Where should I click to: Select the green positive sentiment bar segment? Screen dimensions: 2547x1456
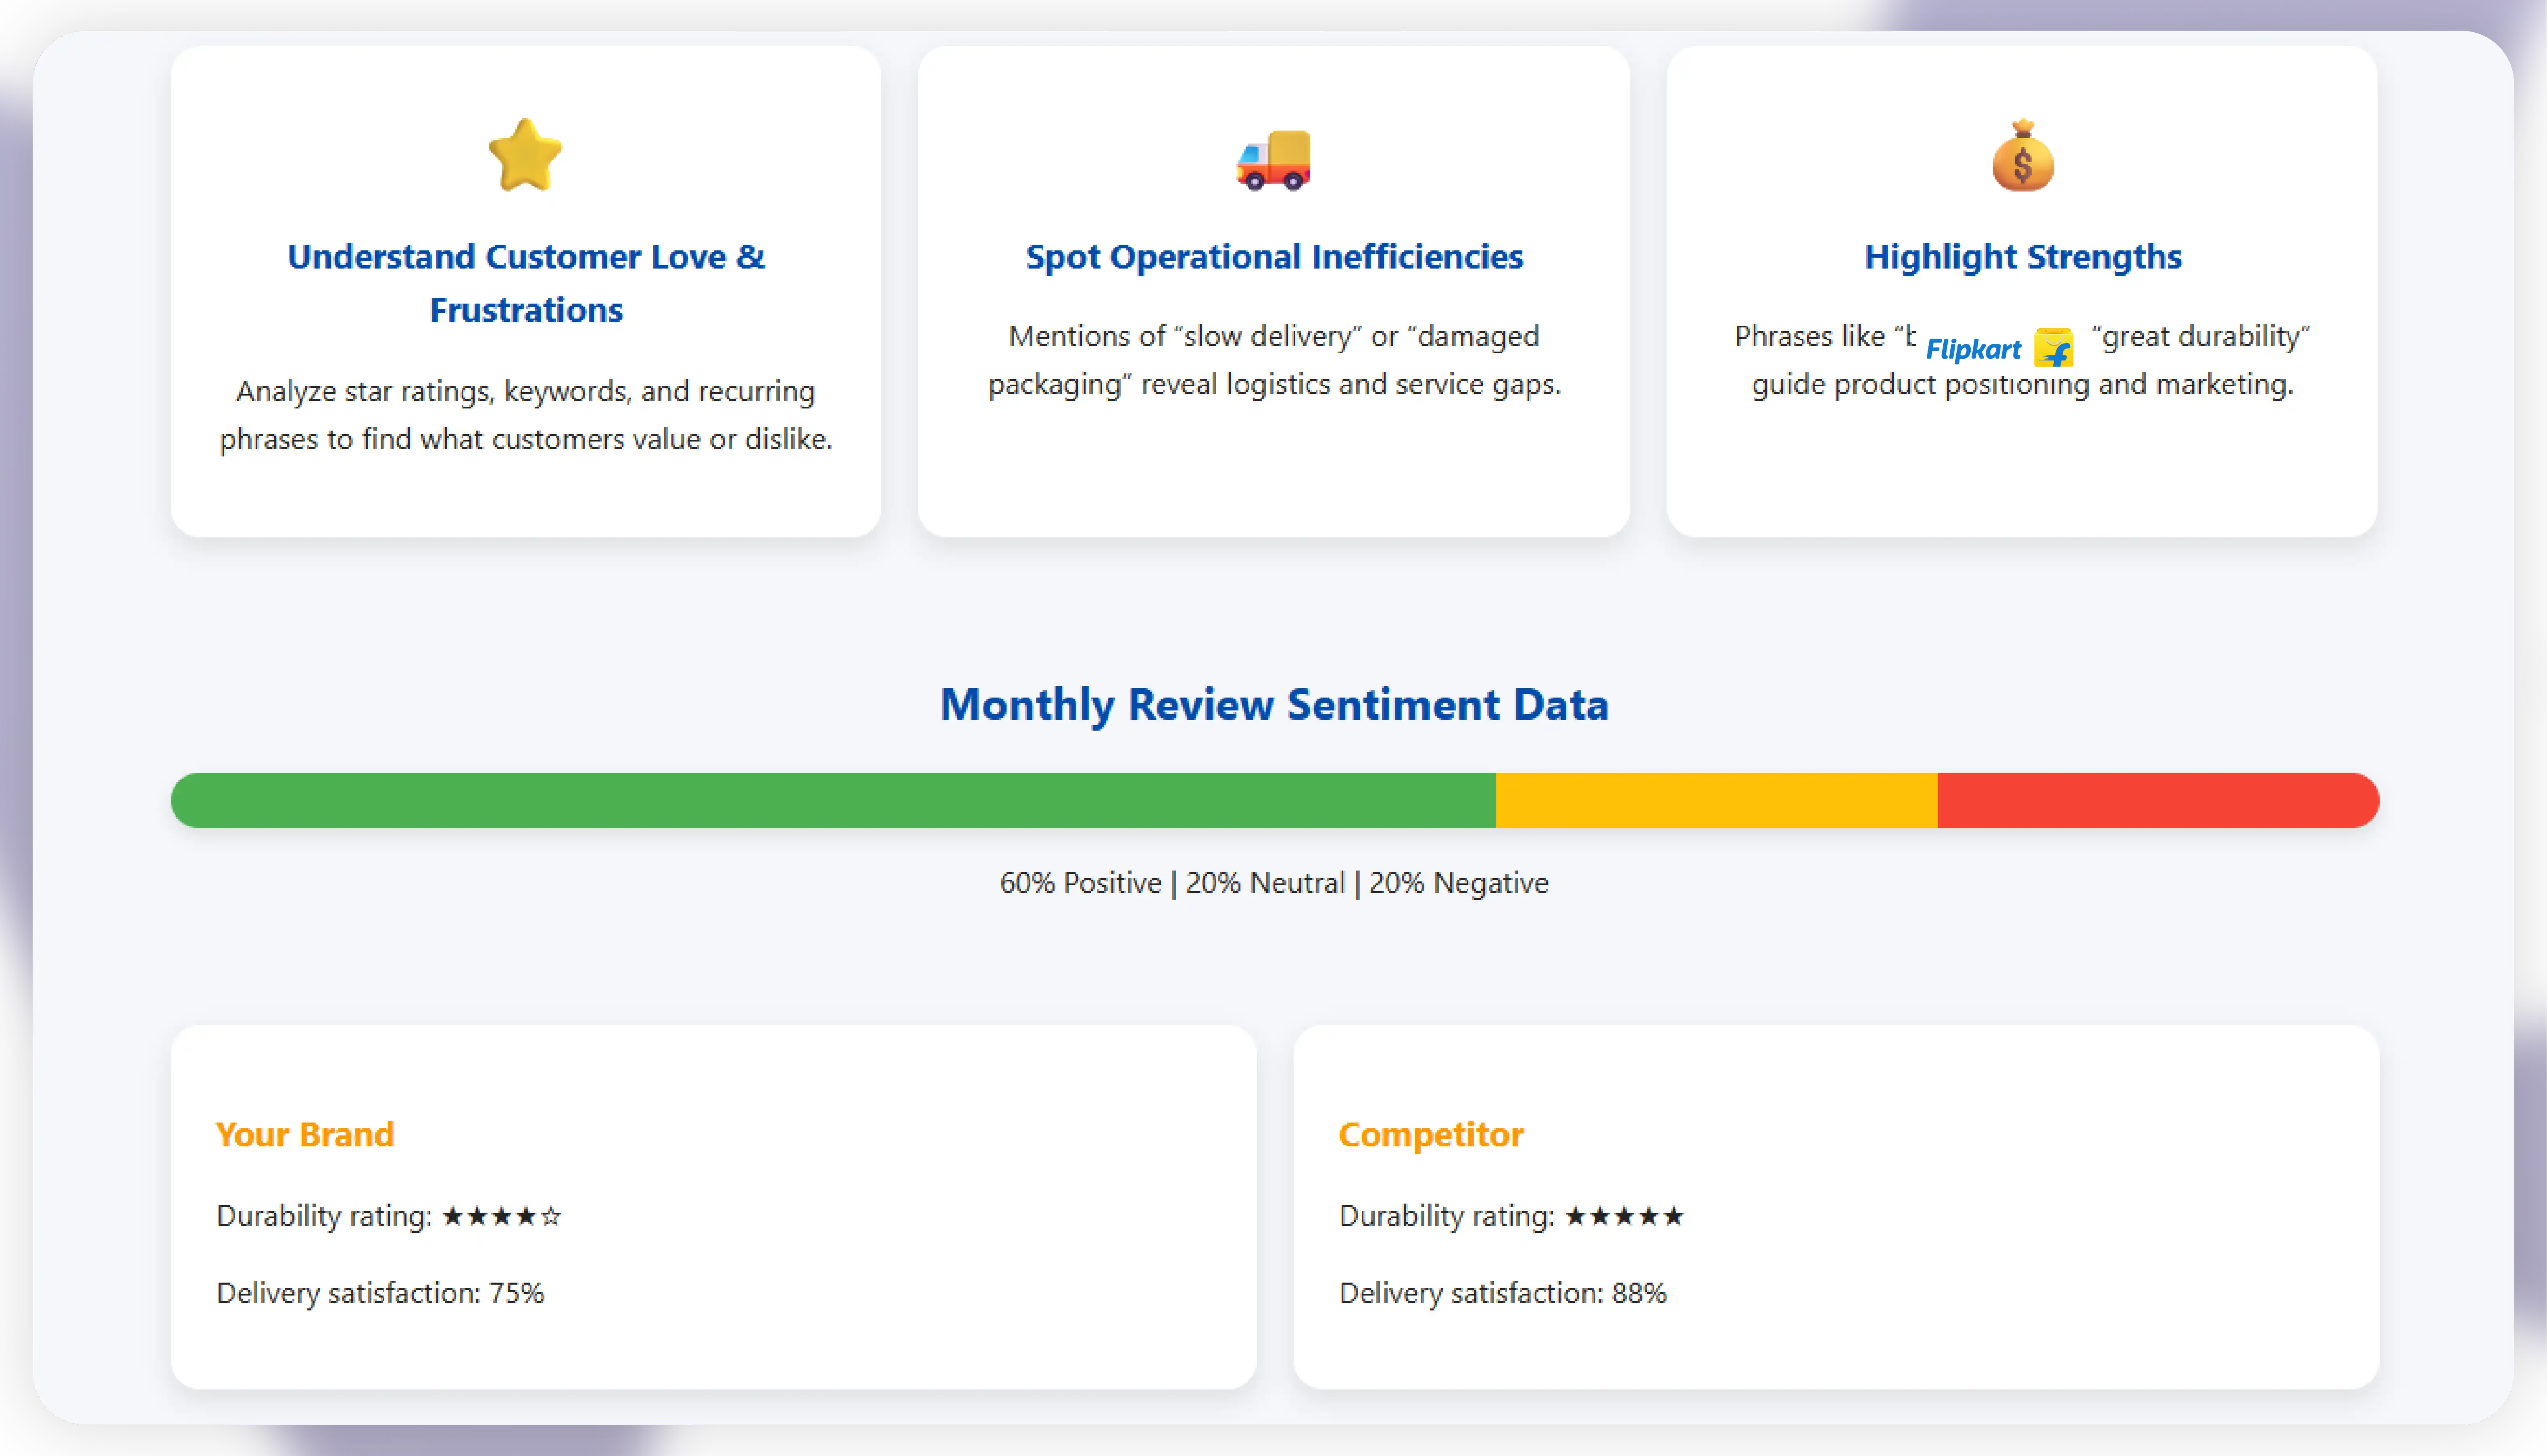click(833, 800)
